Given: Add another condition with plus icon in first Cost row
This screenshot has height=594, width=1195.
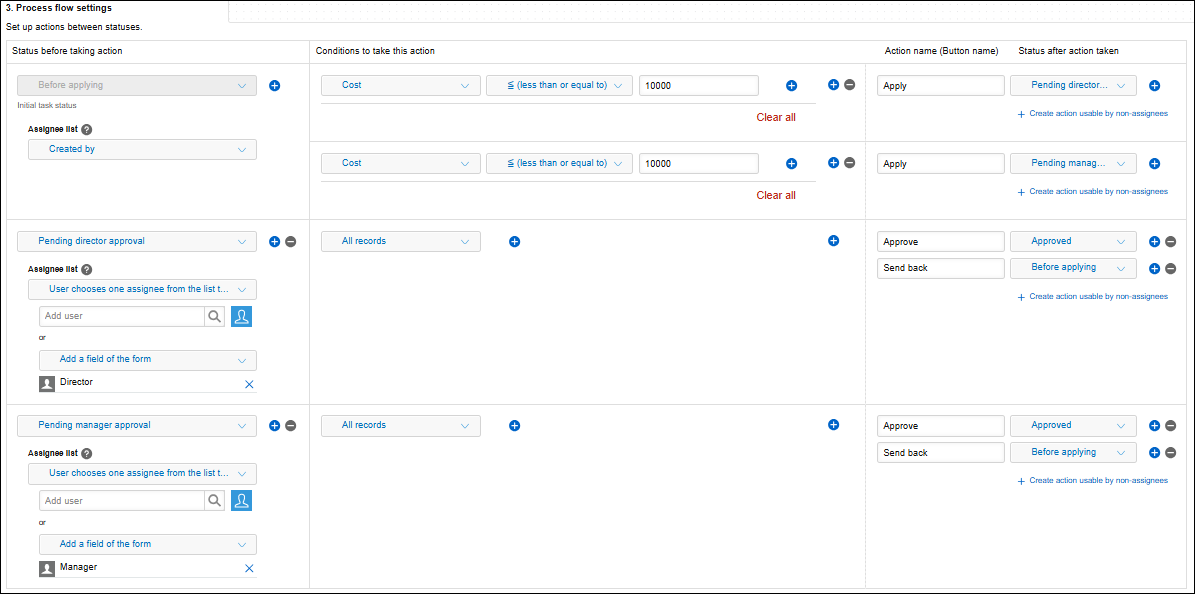Looking at the screenshot, I should (791, 85).
